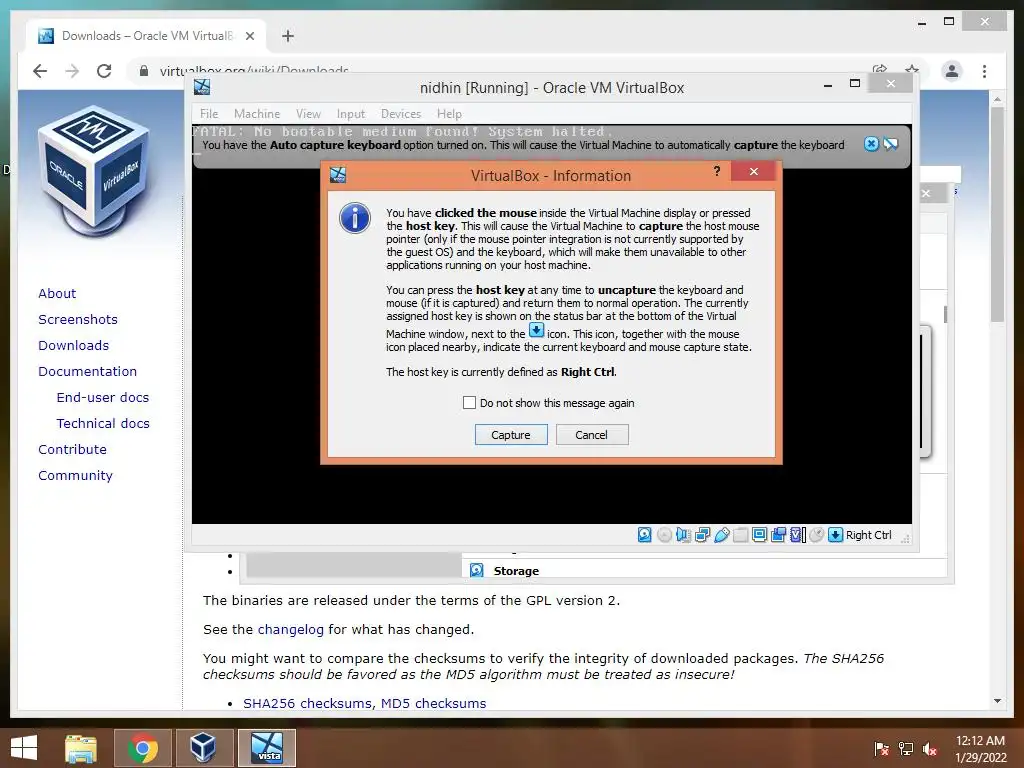Click the network icon in system tray

pyautogui.click(x=906, y=749)
